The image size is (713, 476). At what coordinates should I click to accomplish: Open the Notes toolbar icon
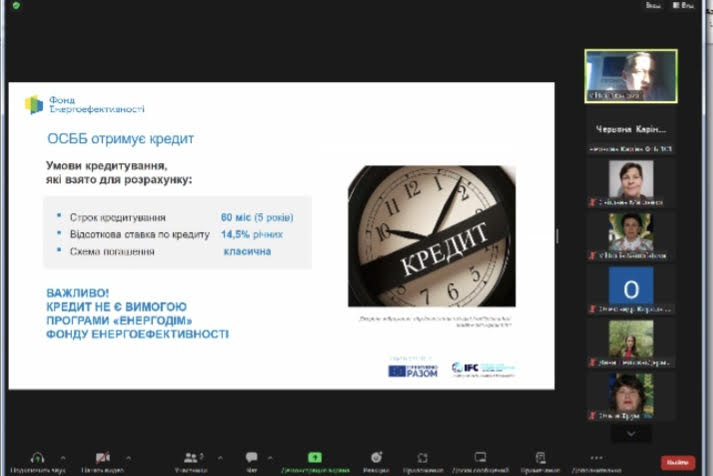click(540, 459)
